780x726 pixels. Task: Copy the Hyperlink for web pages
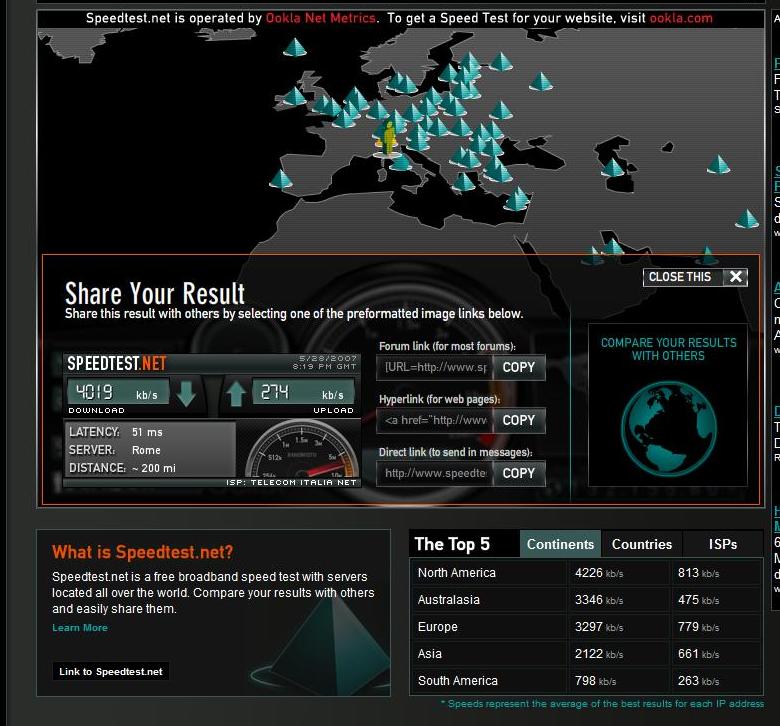[x=518, y=420]
